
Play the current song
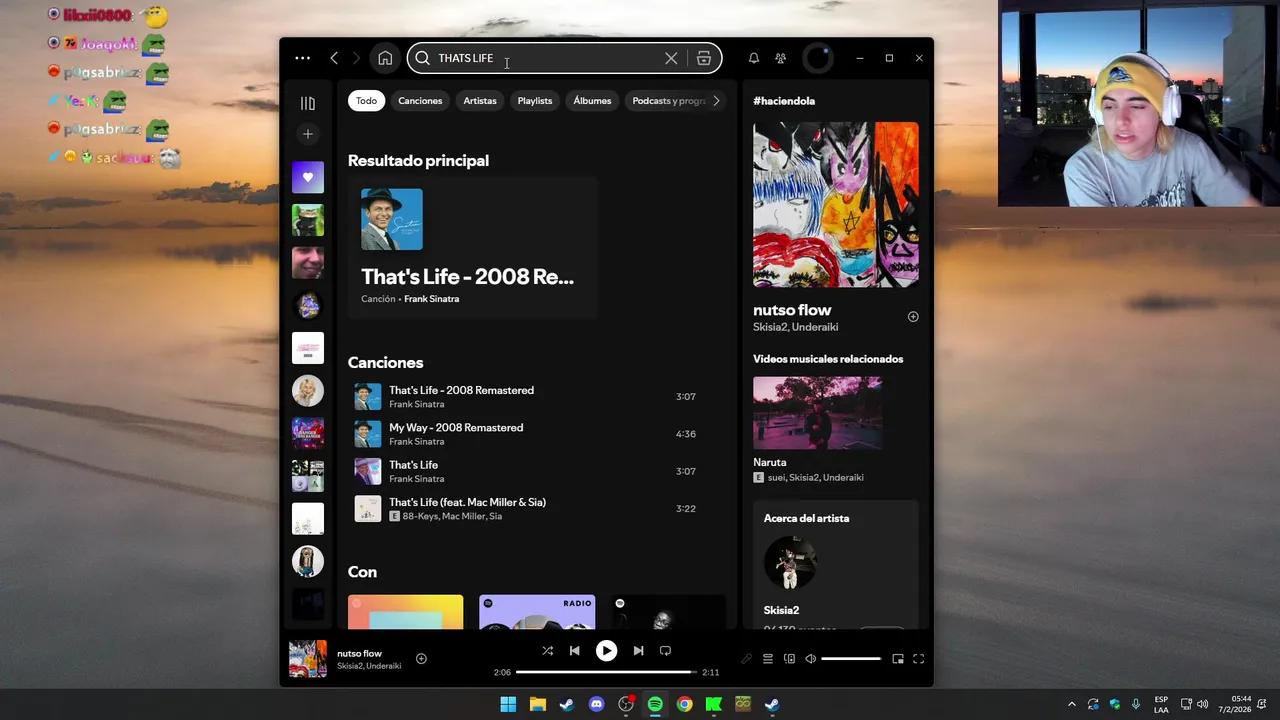click(x=606, y=650)
